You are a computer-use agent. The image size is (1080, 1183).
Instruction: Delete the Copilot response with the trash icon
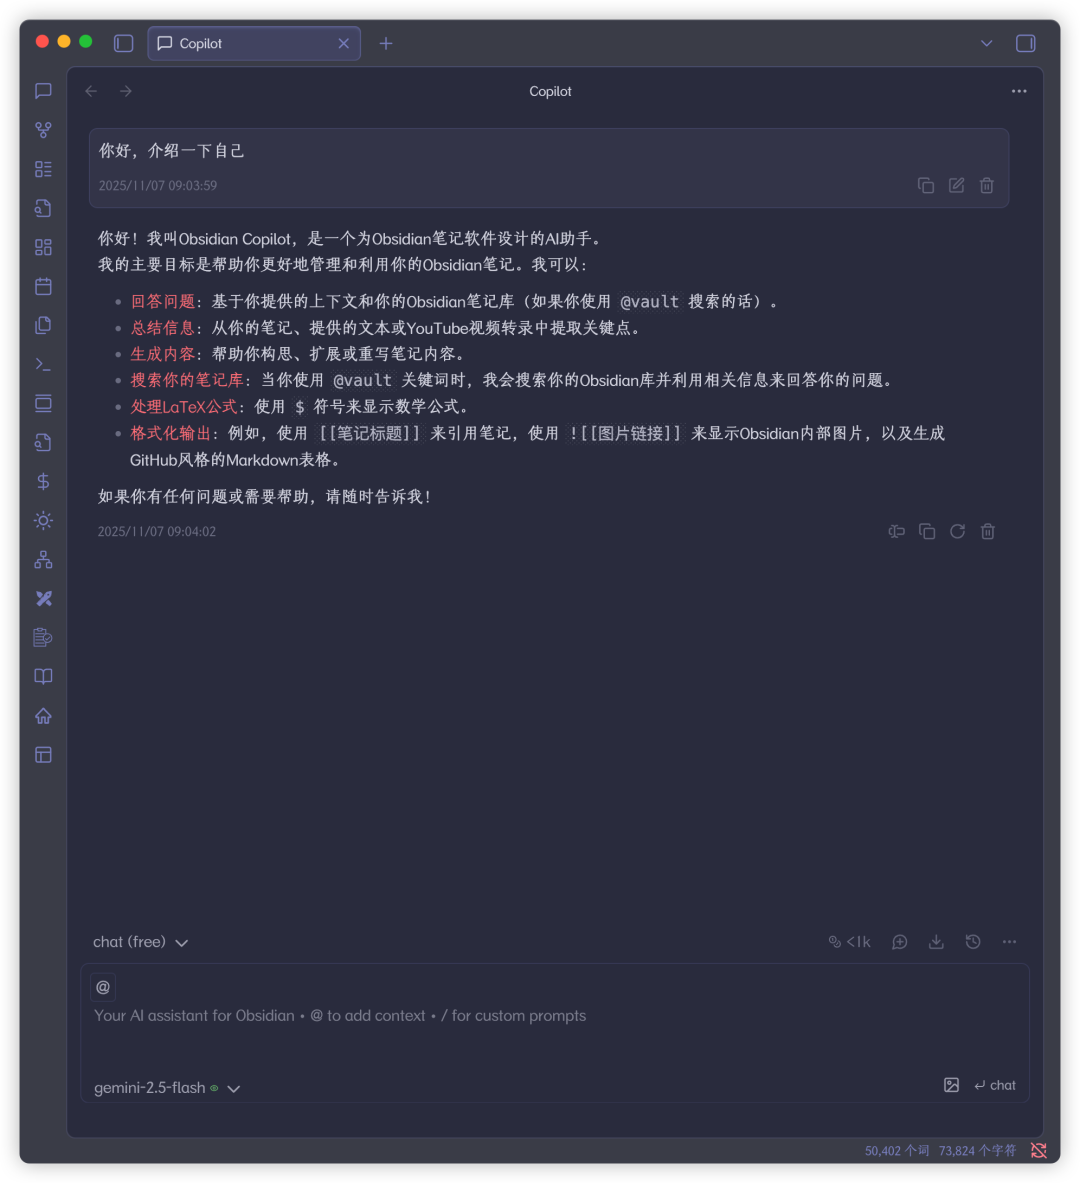(987, 531)
